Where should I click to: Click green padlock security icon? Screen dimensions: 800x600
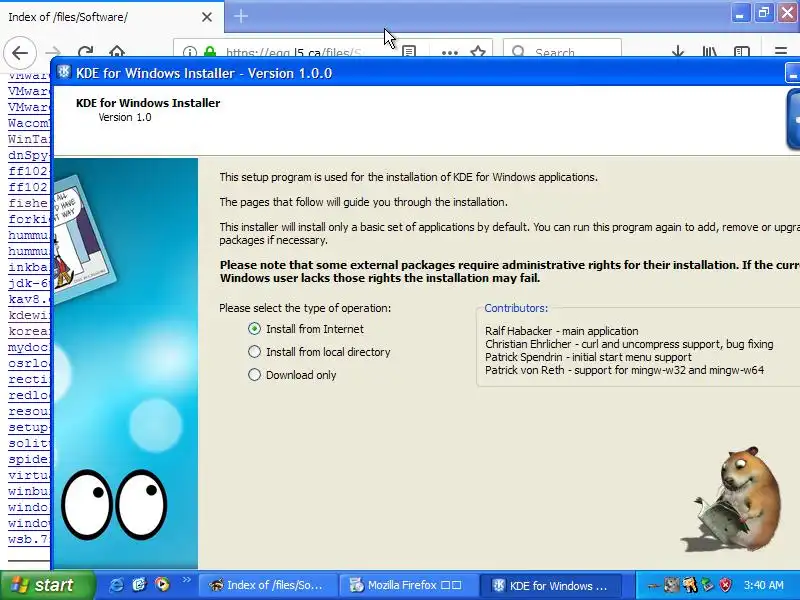pyautogui.click(x=209, y=52)
